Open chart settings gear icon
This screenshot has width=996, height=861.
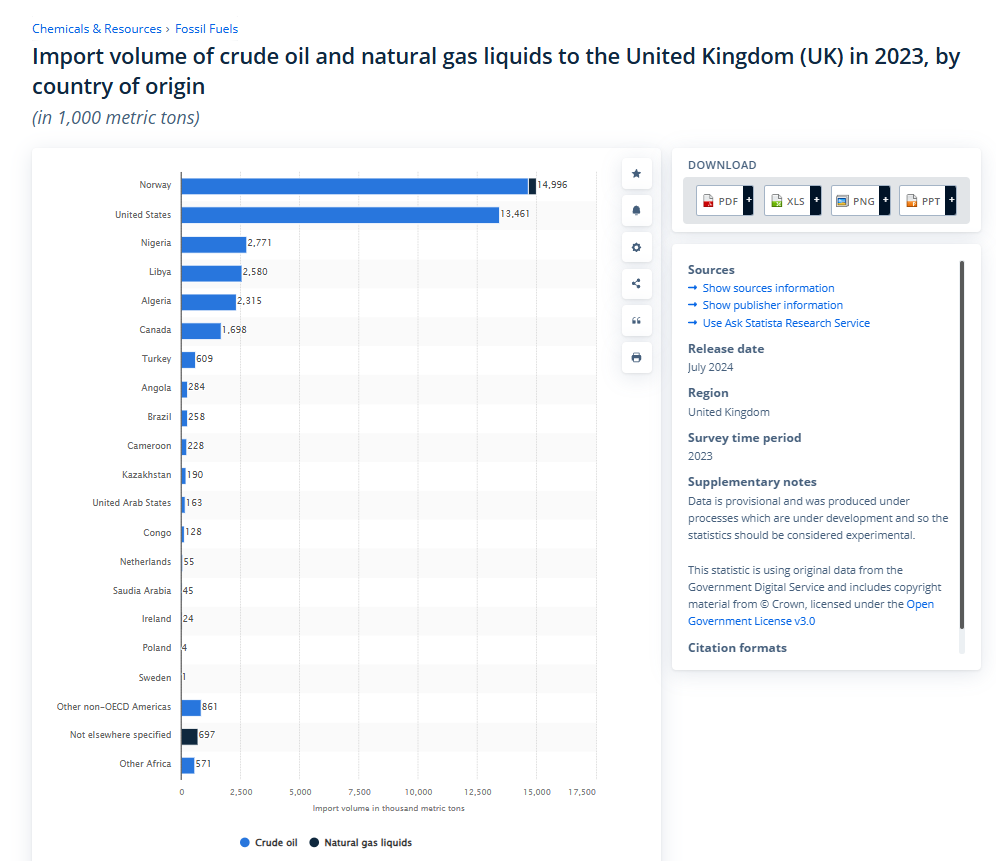636,247
